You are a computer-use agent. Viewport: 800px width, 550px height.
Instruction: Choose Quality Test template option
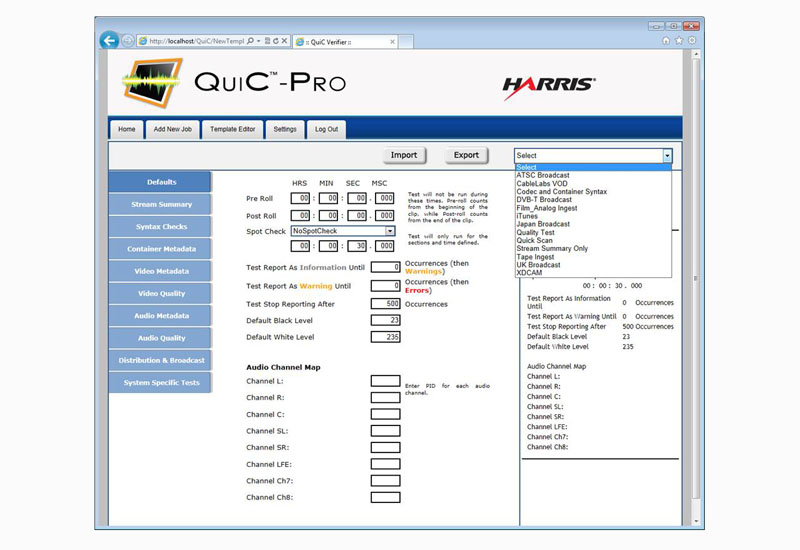[x=593, y=232]
